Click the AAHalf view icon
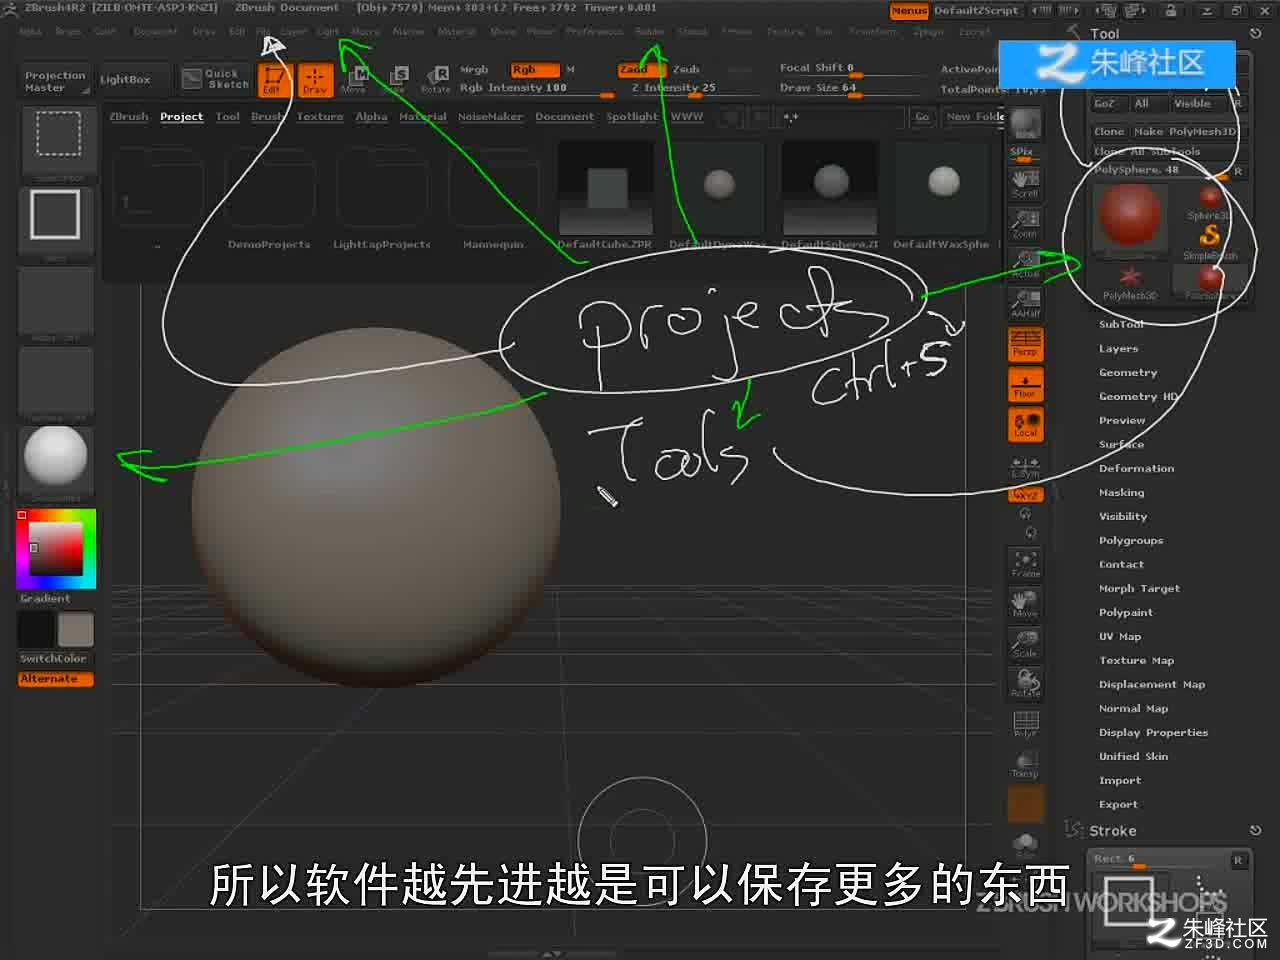This screenshot has width=1280, height=960. (1025, 303)
